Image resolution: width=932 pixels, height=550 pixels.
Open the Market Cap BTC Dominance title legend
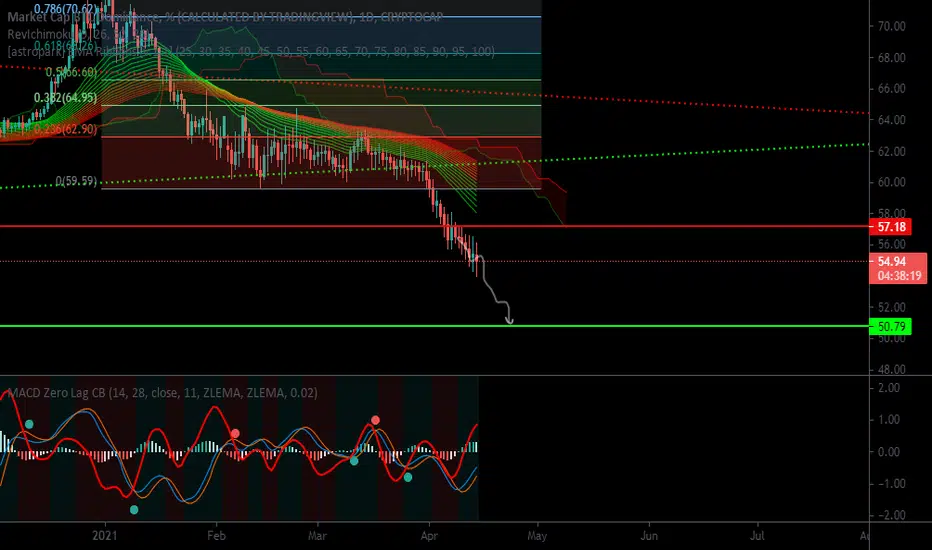click(x=225, y=17)
